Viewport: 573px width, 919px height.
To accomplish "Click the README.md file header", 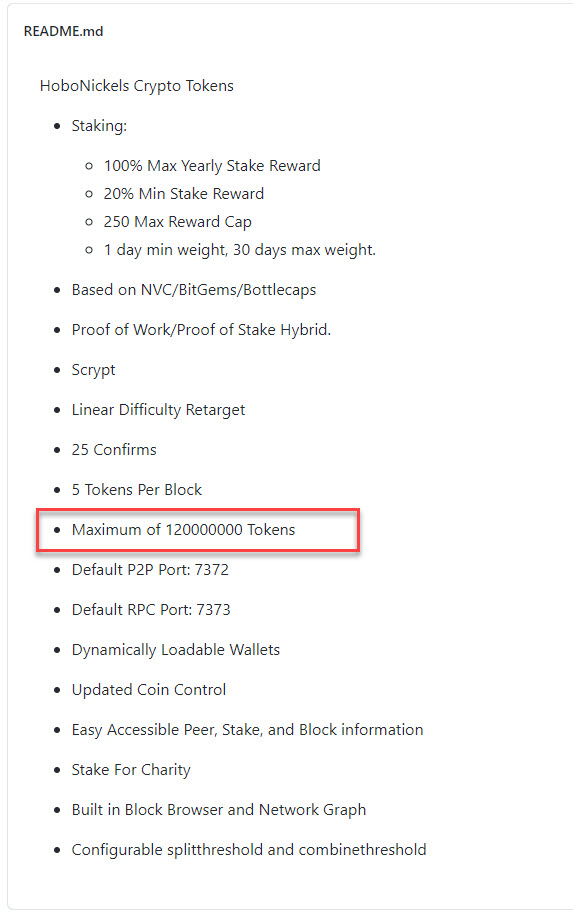I will point(63,31).
